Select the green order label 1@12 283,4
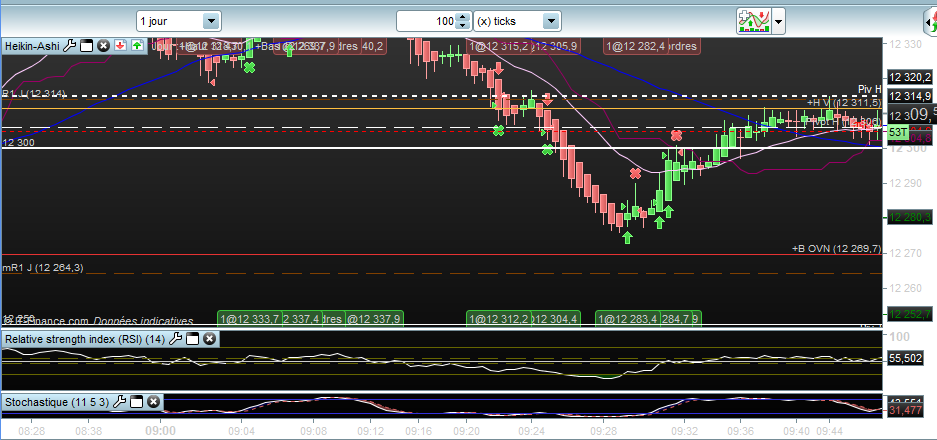Viewport: 937px width, 440px height. pos(628,319)
